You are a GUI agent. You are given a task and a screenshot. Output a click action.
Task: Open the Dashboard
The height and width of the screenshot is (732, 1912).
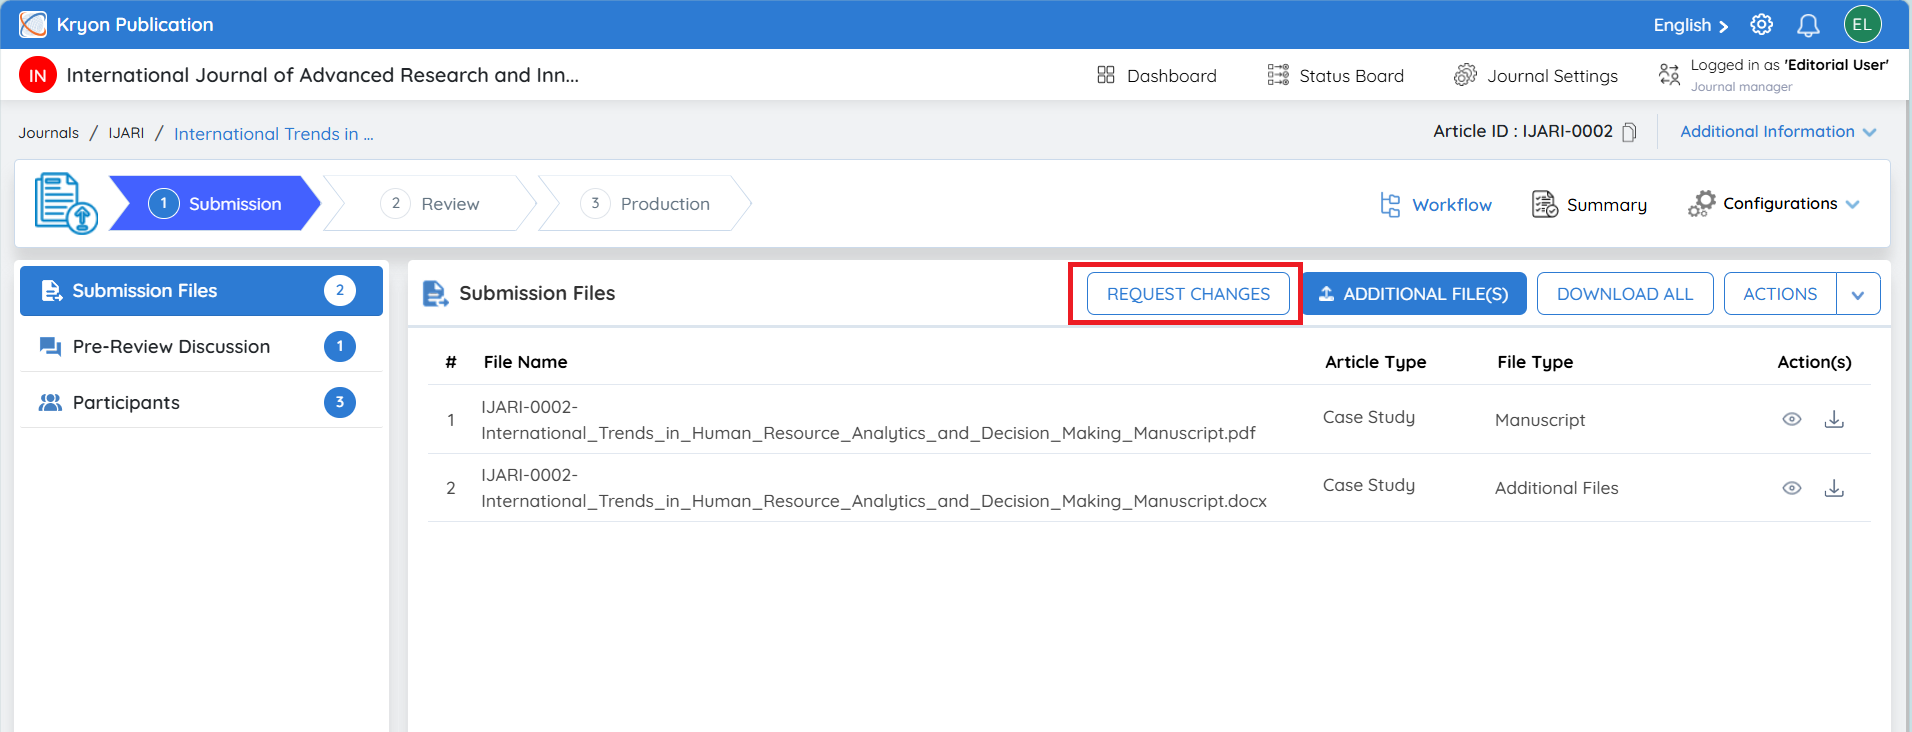pyautogui.click(x=1157, y=75)
